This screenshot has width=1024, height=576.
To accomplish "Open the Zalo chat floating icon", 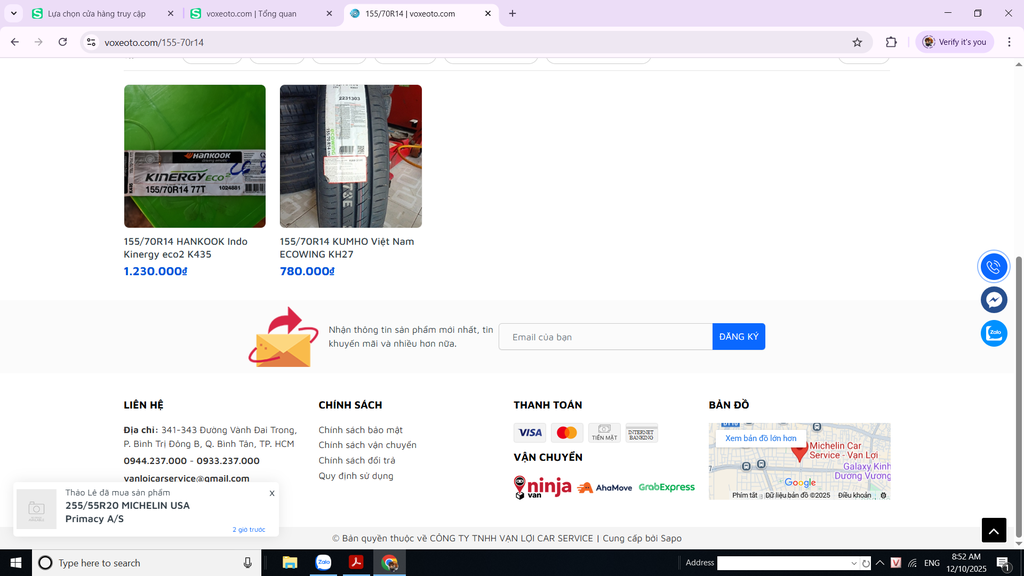I will click(x=993, y=333).
